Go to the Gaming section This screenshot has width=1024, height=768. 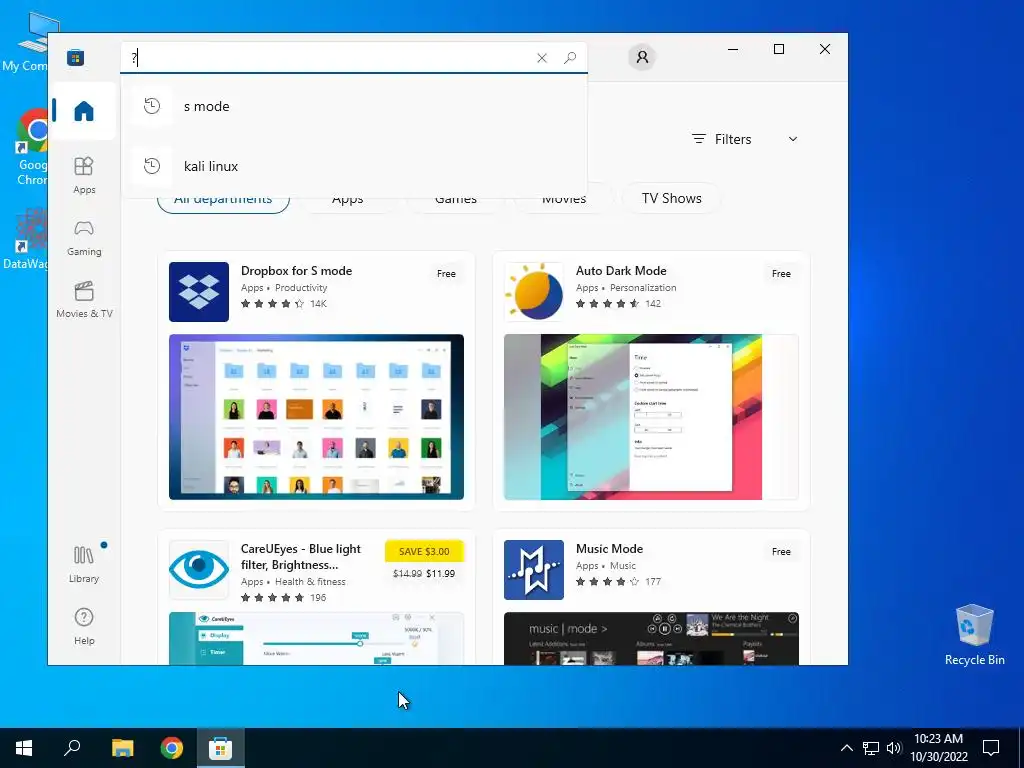(84, 238)
